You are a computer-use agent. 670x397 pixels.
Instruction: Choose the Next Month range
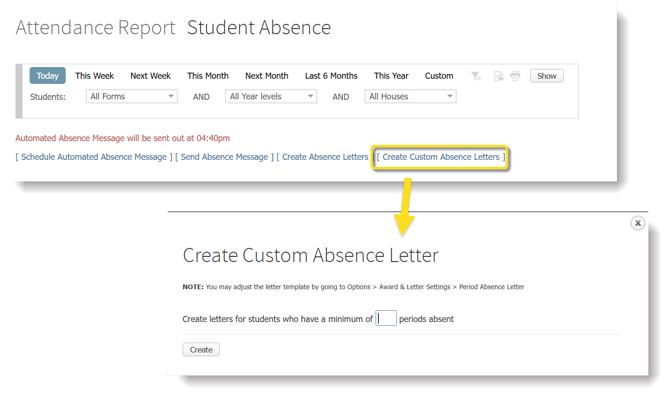(x=267, y=76)
